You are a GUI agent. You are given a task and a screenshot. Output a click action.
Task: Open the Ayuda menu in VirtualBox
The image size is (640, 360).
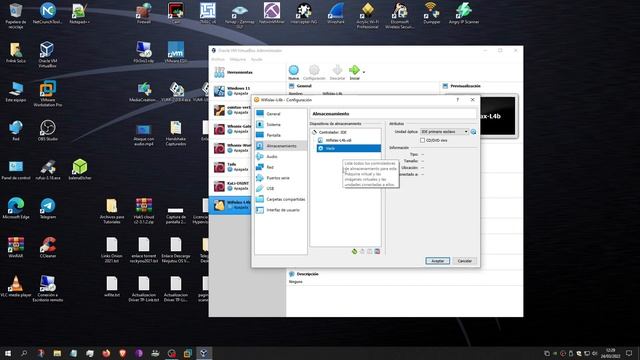[257, 60]
